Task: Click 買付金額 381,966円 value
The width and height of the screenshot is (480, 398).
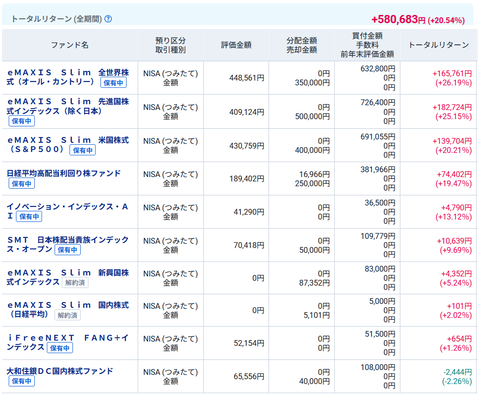Action: point(378,170)
